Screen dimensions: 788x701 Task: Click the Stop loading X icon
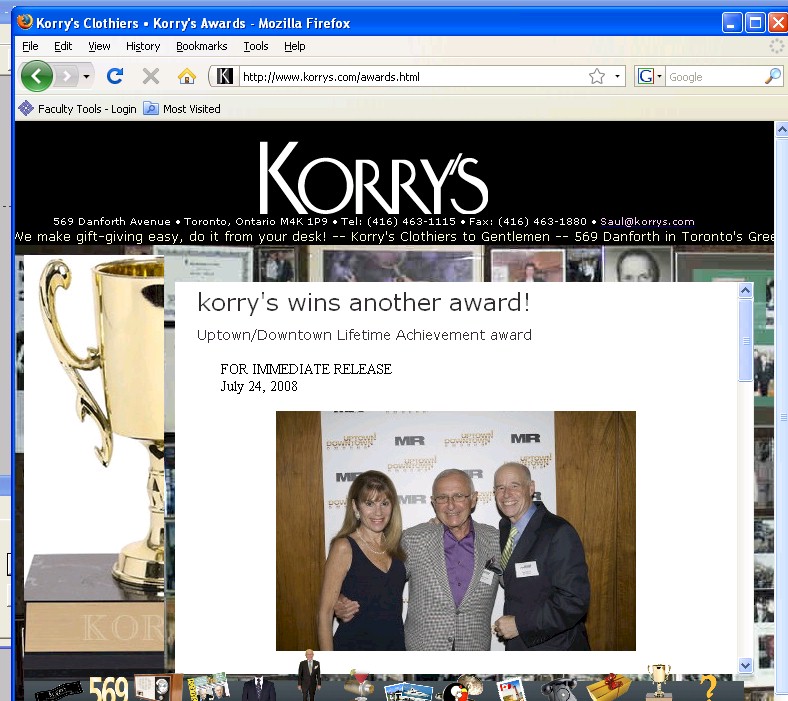click(151, 76)
